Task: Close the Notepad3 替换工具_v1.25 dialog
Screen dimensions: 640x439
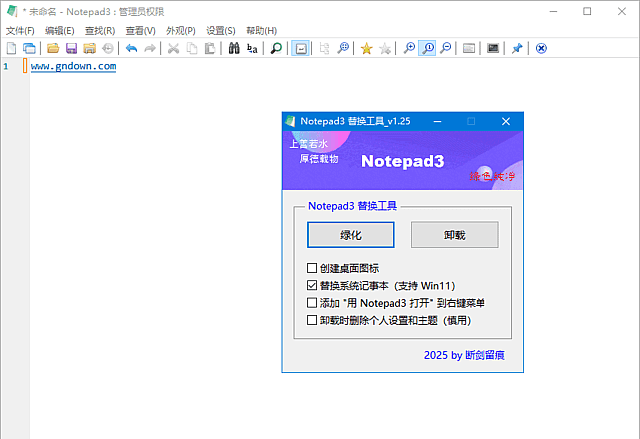Action: click(506, 122)
